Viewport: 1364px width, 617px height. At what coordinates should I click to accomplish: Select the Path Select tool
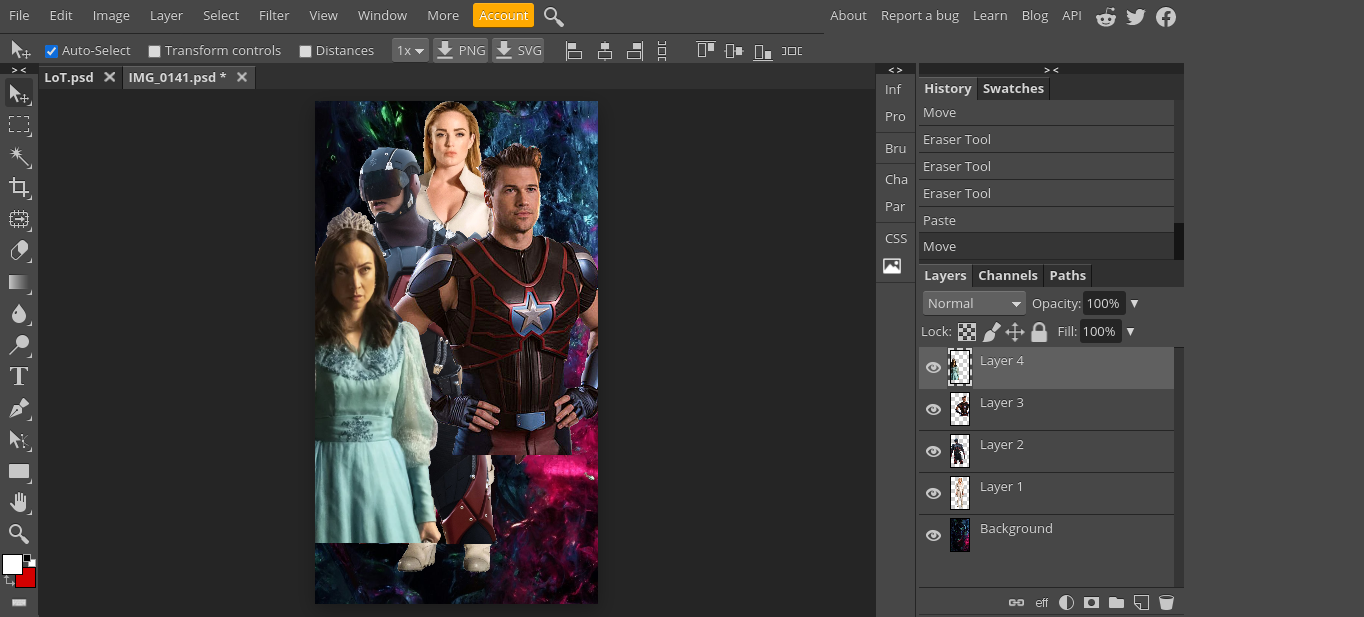19,439
